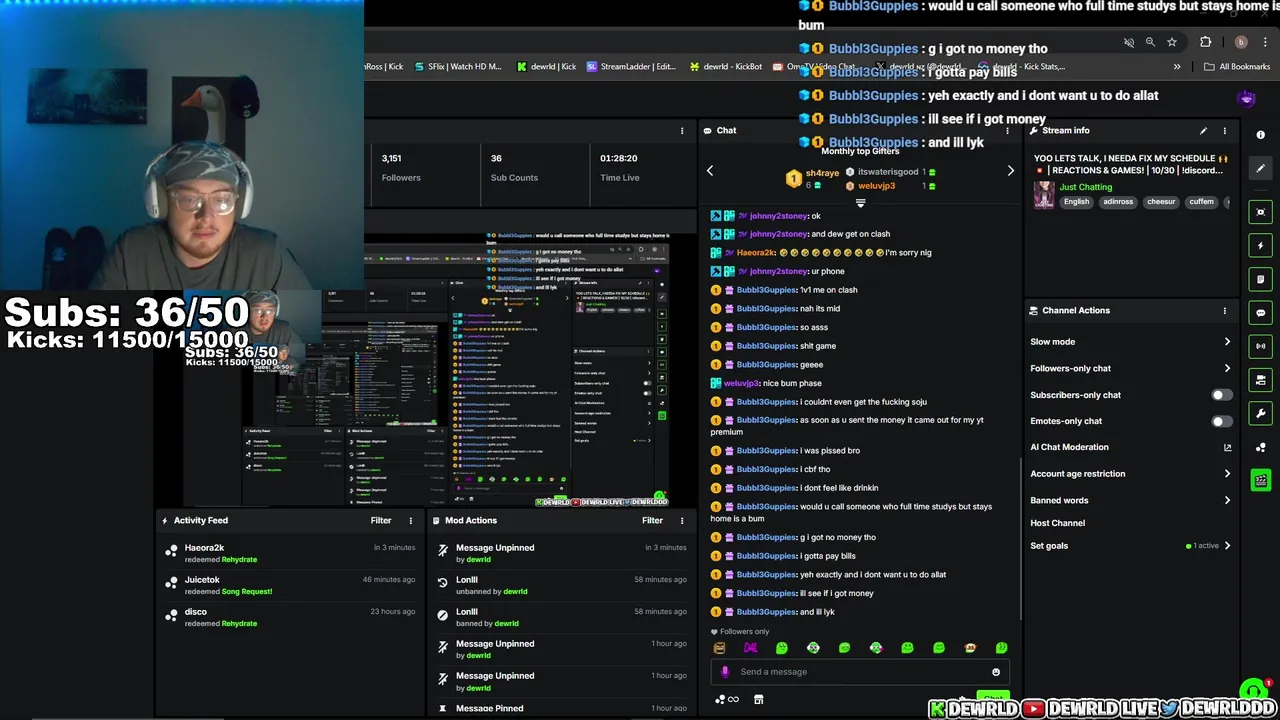Show more bookmarks with double chevron
The height and width of the screenshot is (720, 1280).
tap(1177, 67)
